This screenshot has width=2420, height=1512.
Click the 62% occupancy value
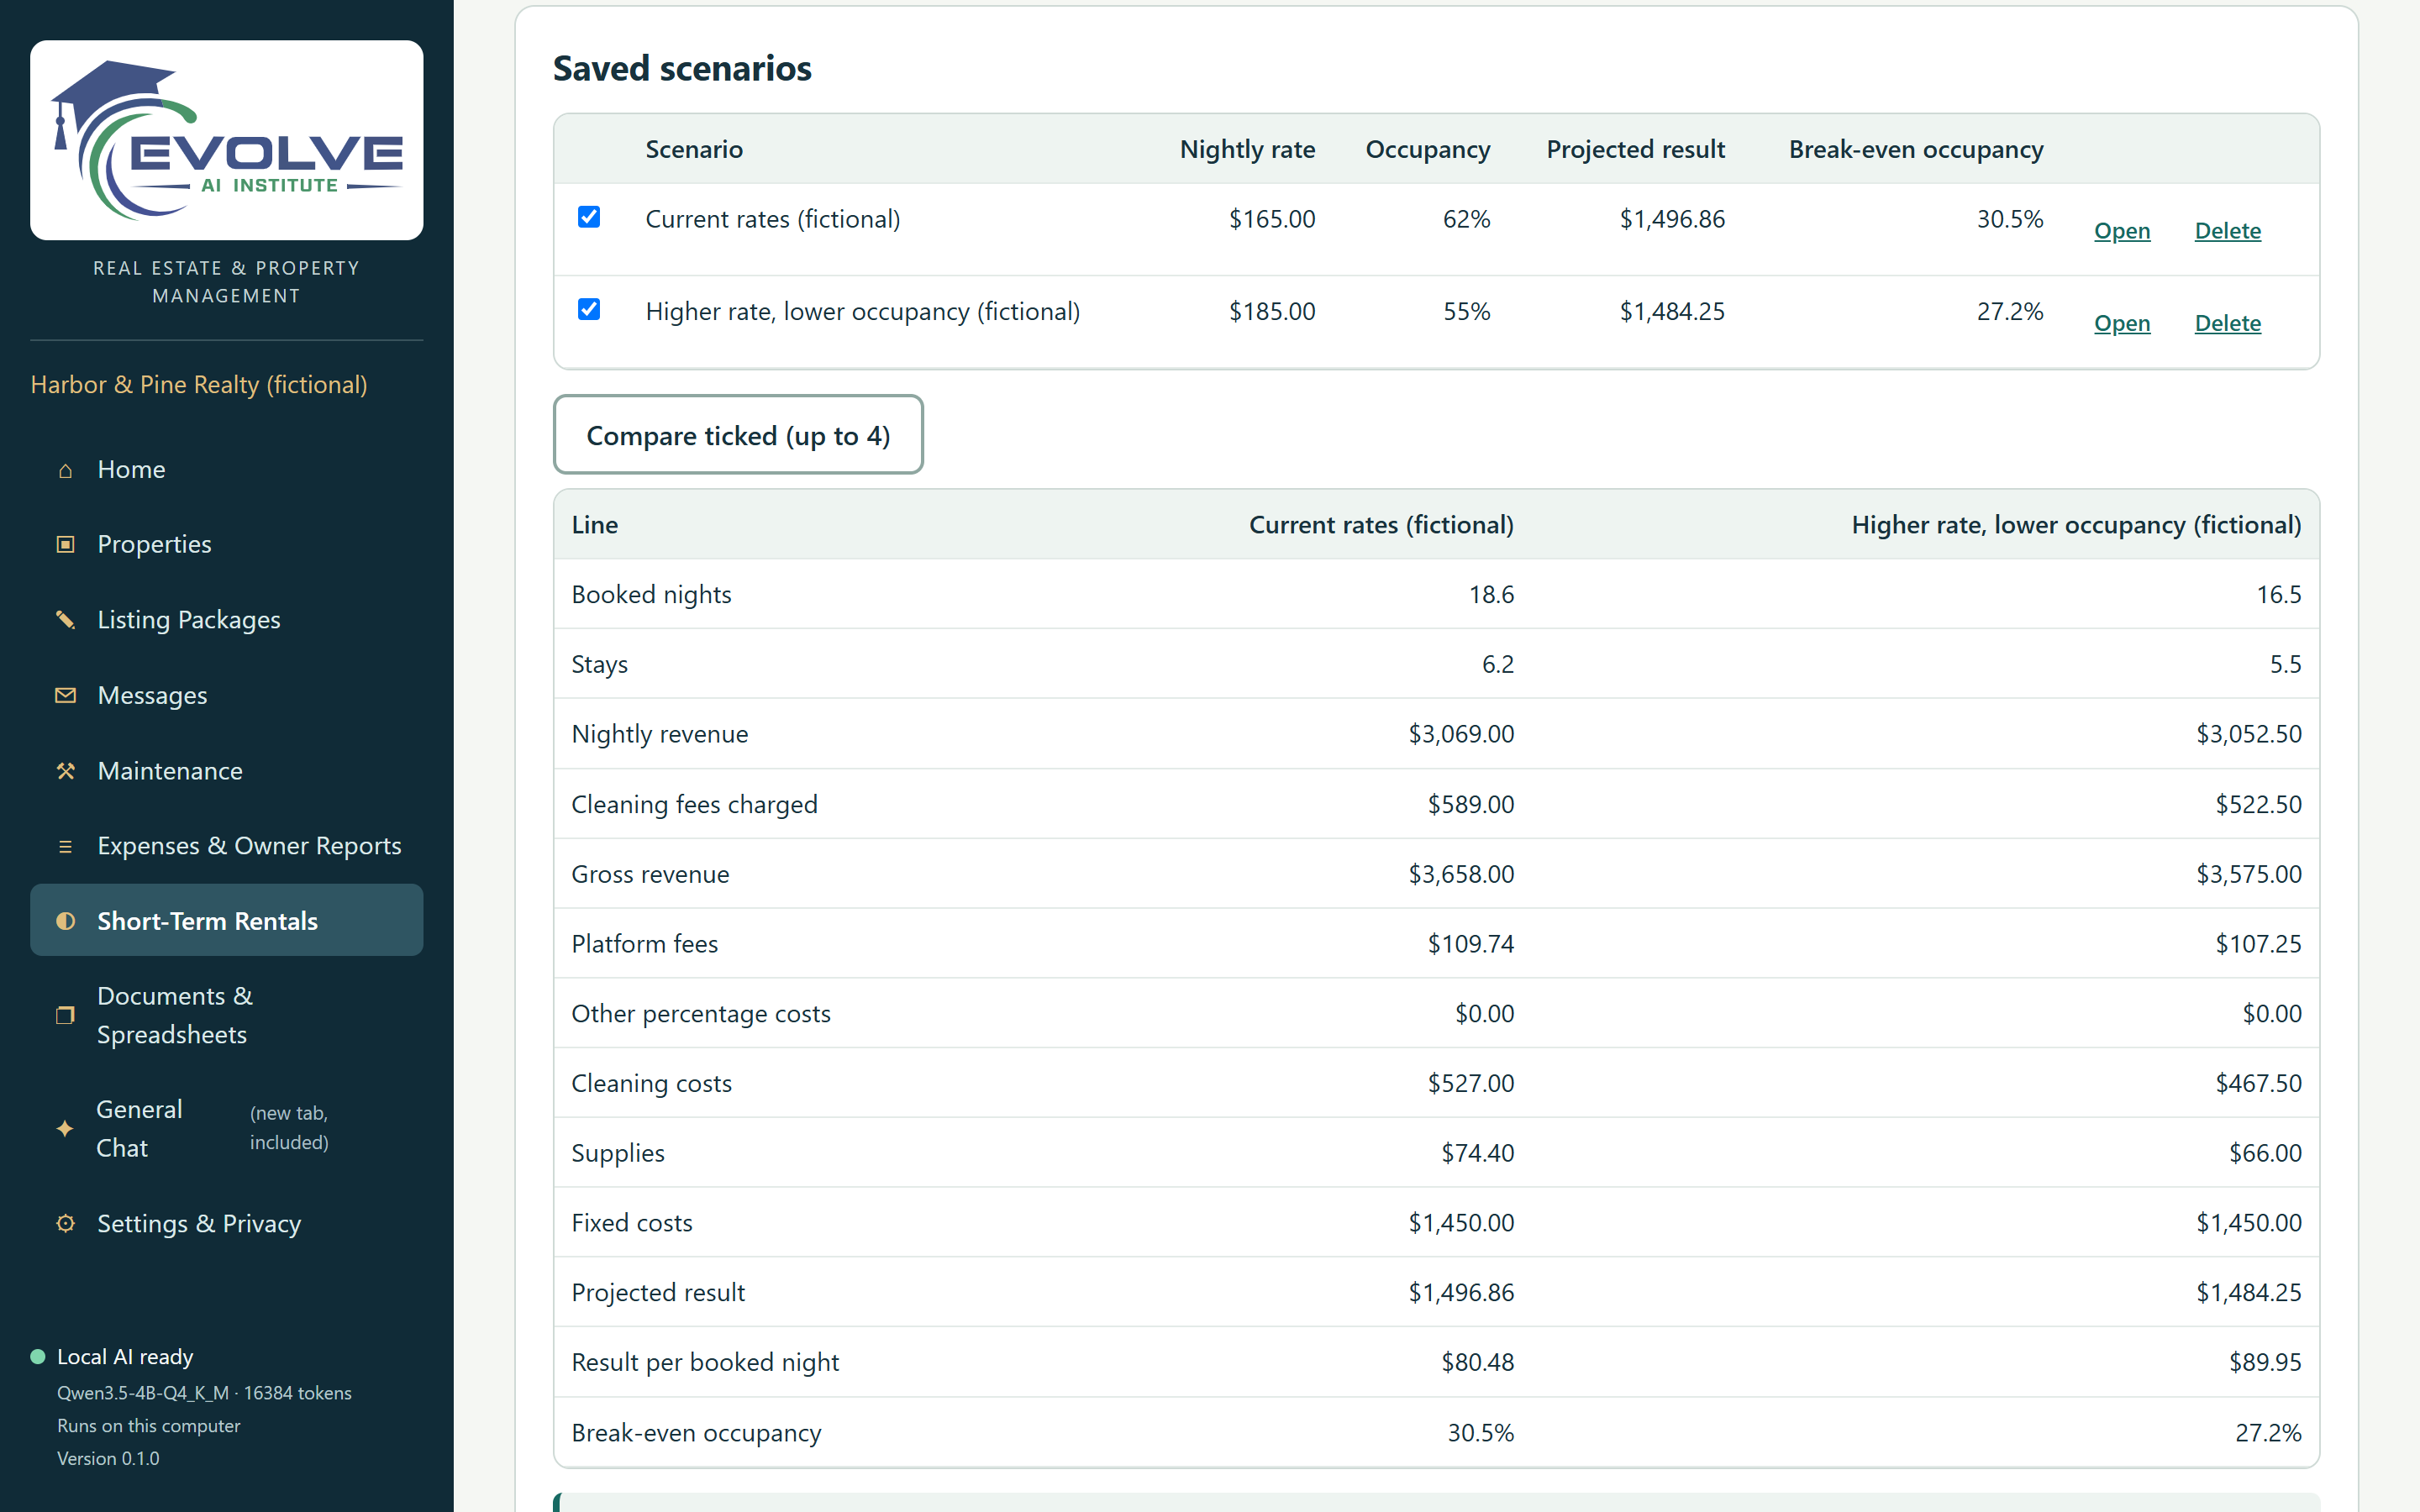click(1466, 219)
